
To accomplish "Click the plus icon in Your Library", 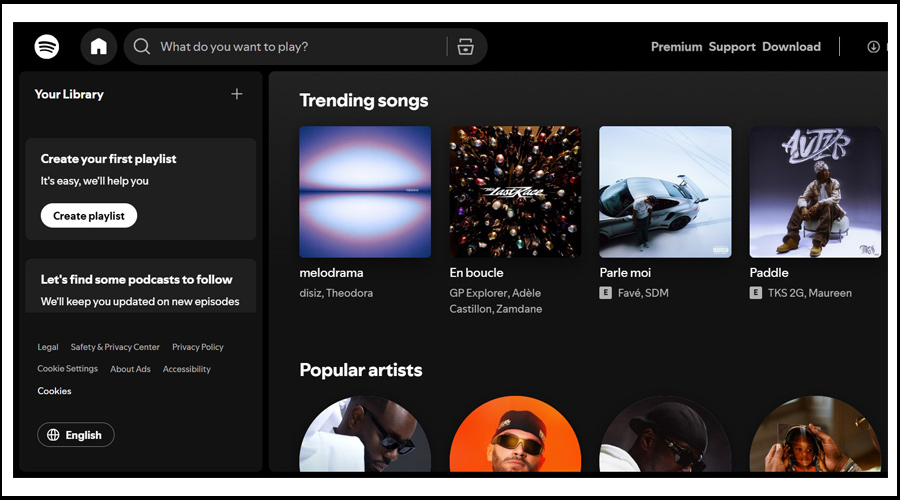I will tap(237, 94).
